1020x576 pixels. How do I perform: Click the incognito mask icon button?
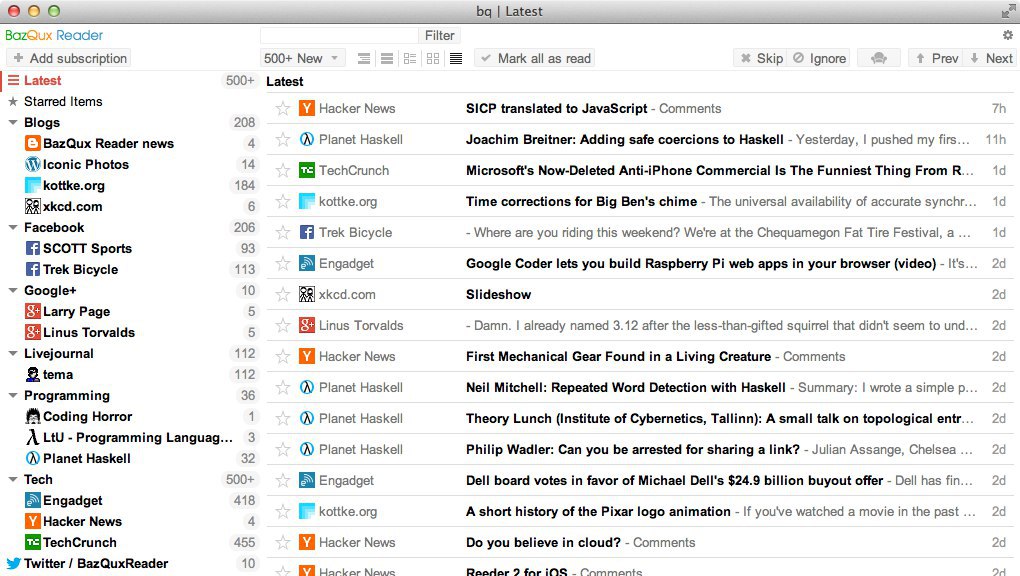coord(879,59)
